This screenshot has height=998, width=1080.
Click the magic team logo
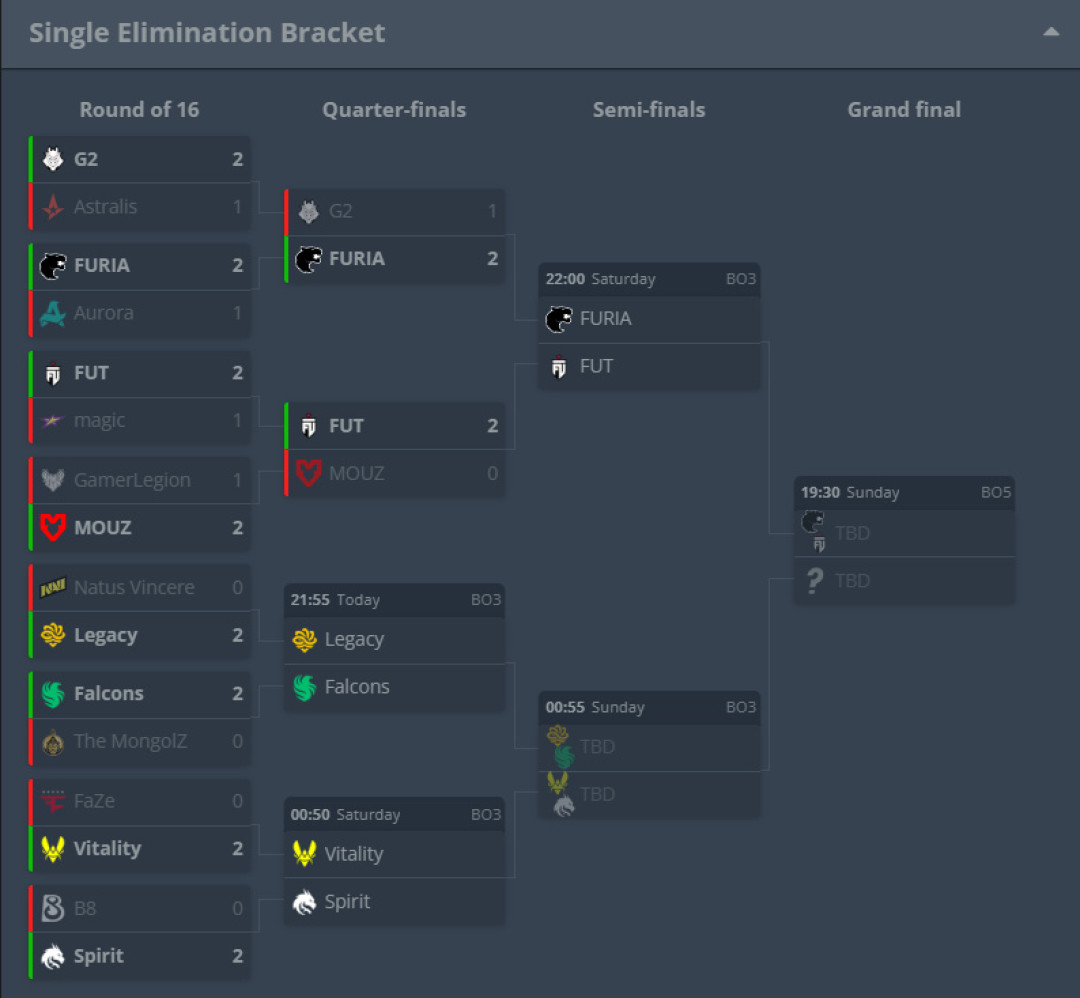tap(53, 420)
